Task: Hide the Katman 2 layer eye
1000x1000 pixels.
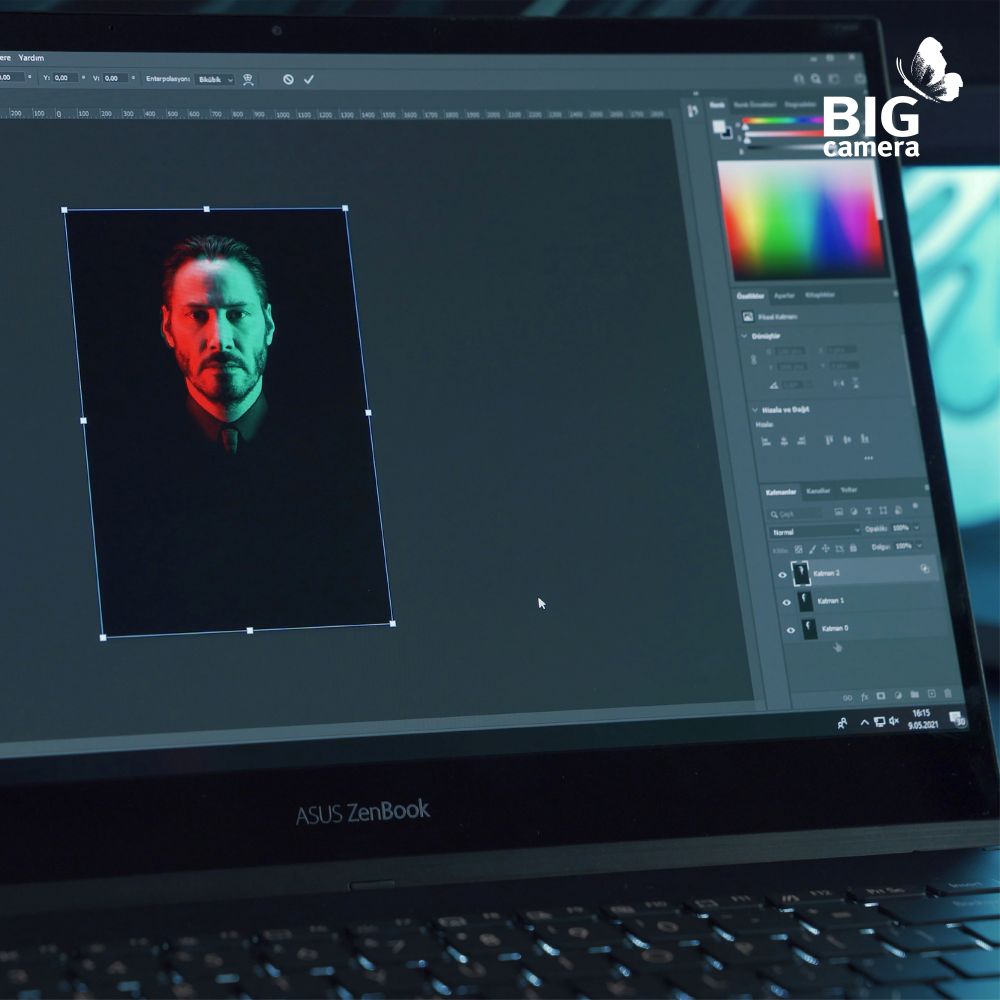Action: click(783, 575)
